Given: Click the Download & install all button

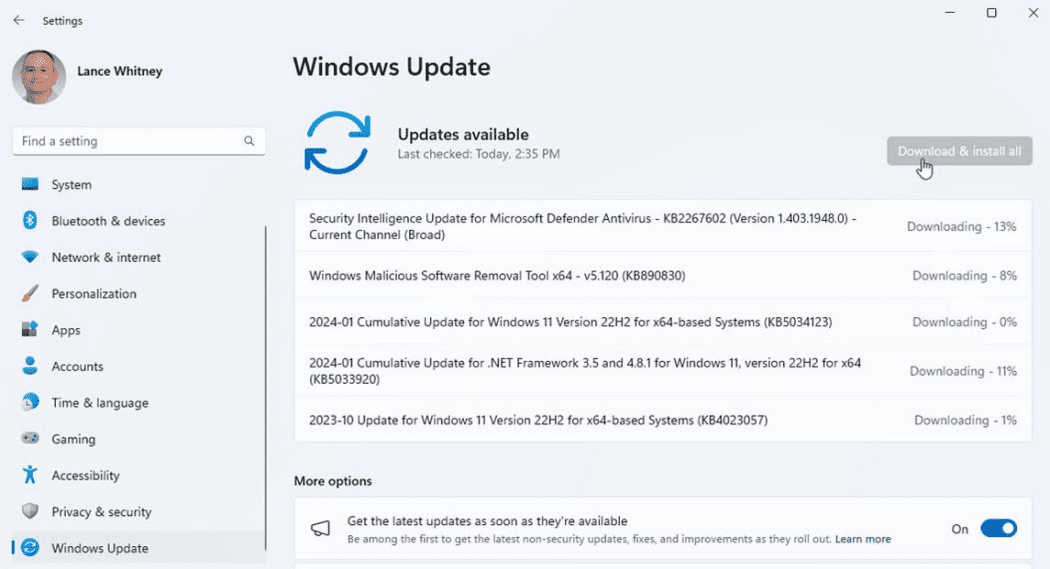Looking at the screenshot, I should (959, 151).
